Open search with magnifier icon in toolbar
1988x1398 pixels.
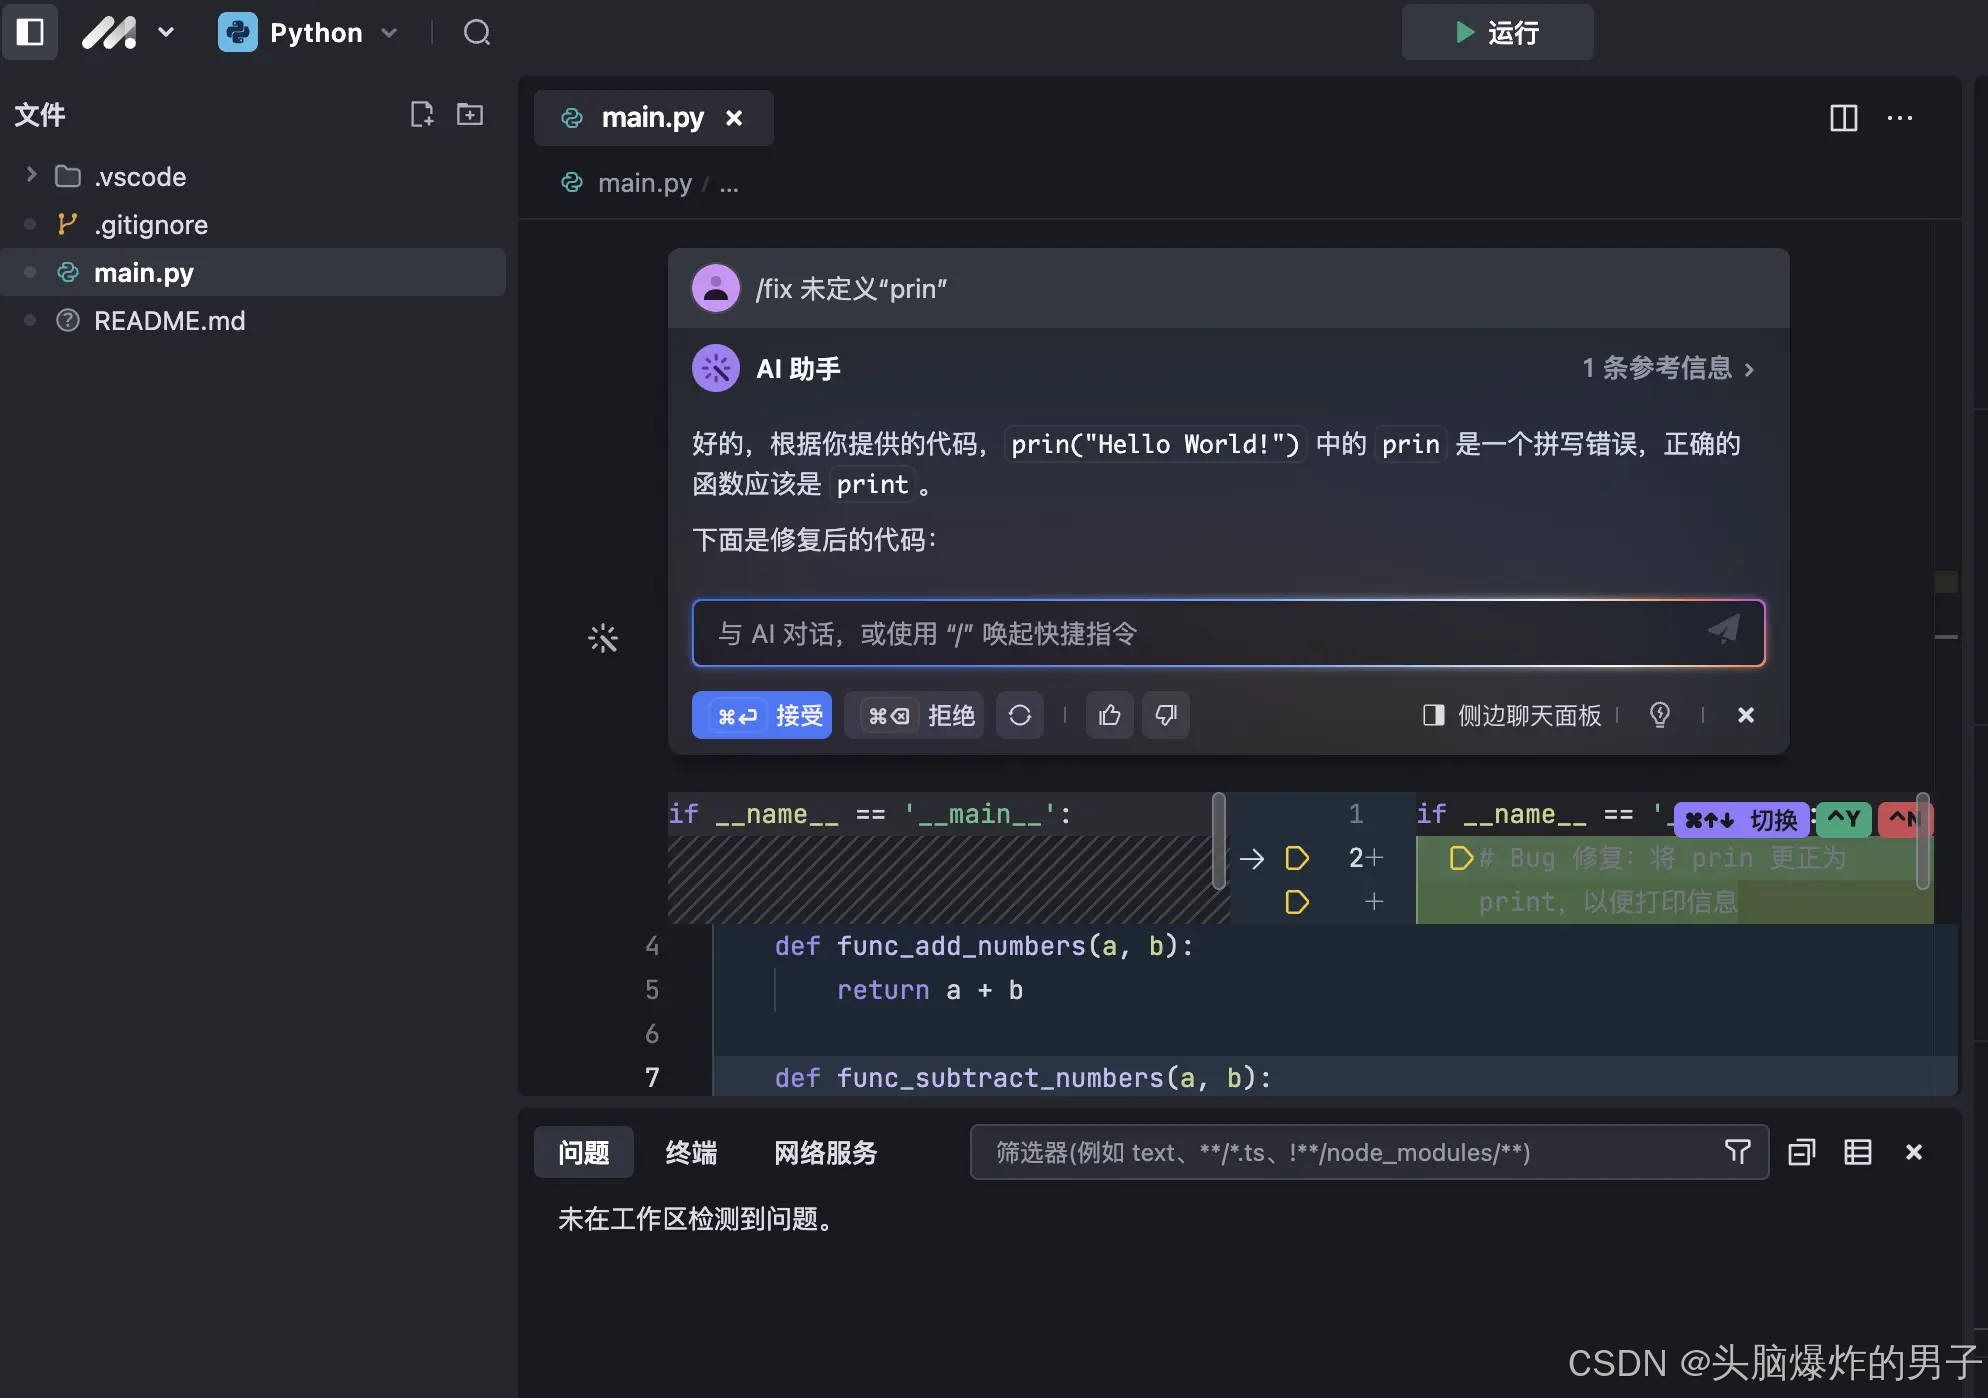tap(476, 32)
